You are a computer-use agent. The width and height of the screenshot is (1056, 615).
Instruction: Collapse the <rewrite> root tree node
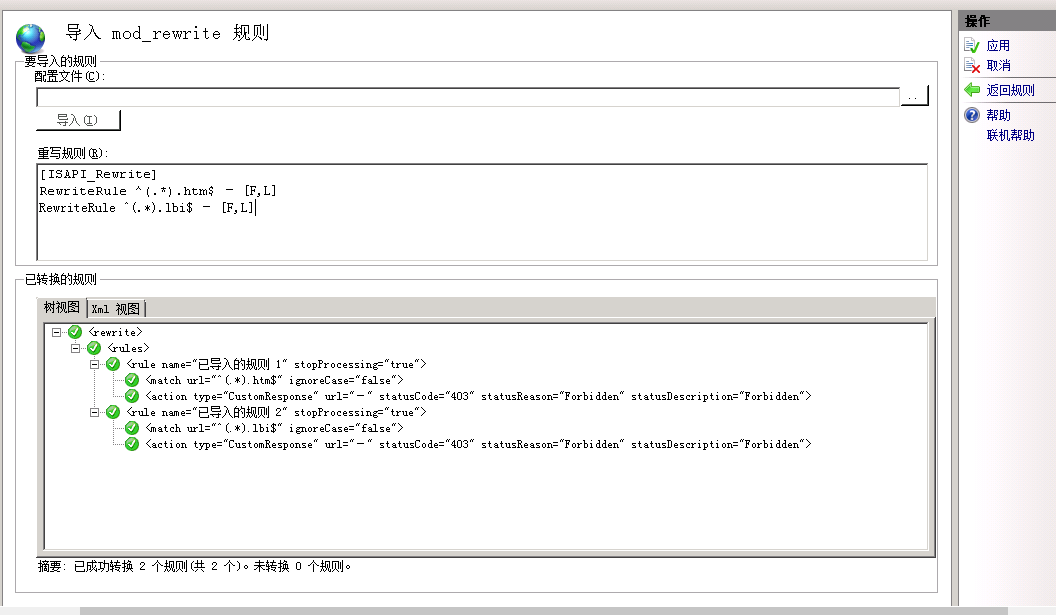pyautogui.click(x=57, y=332)
